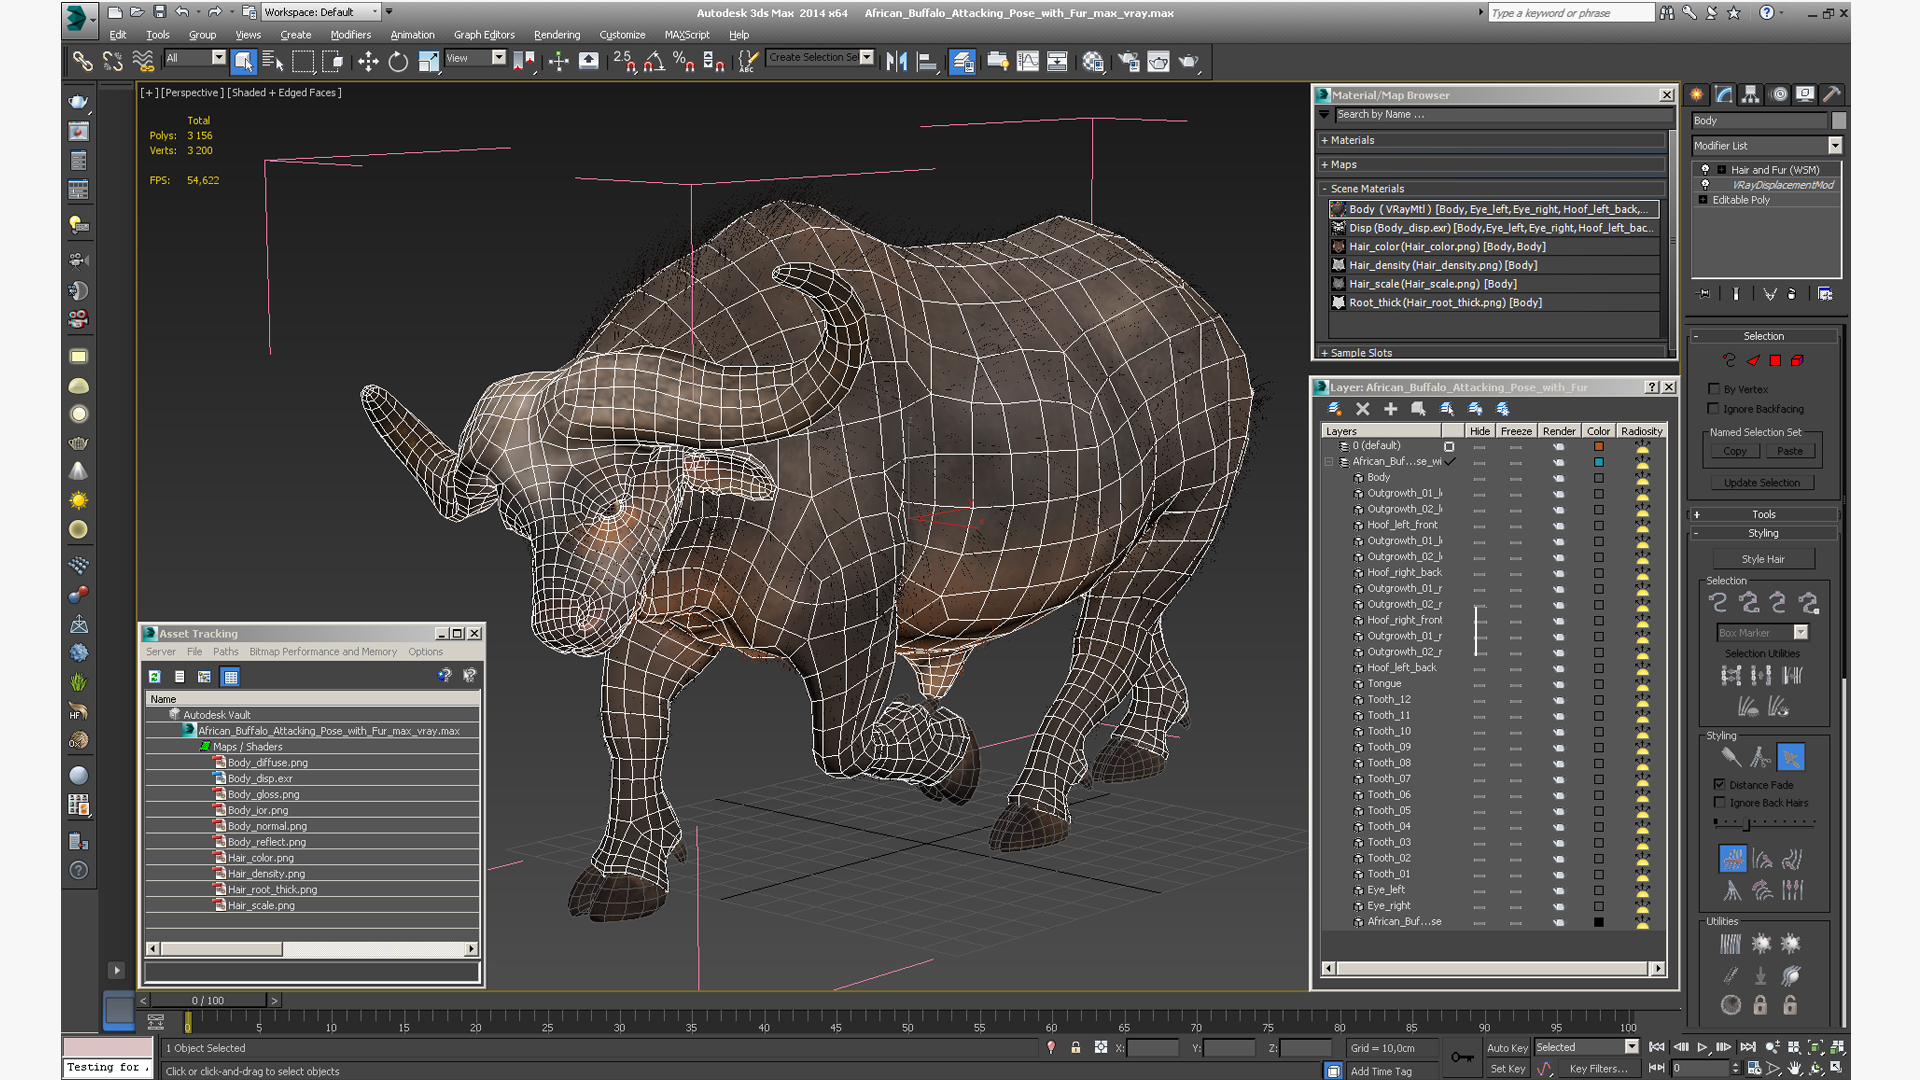Open the Material Editor toolbar icon
Screen dimensions: 1920x1080
[x=1093, y=62]
